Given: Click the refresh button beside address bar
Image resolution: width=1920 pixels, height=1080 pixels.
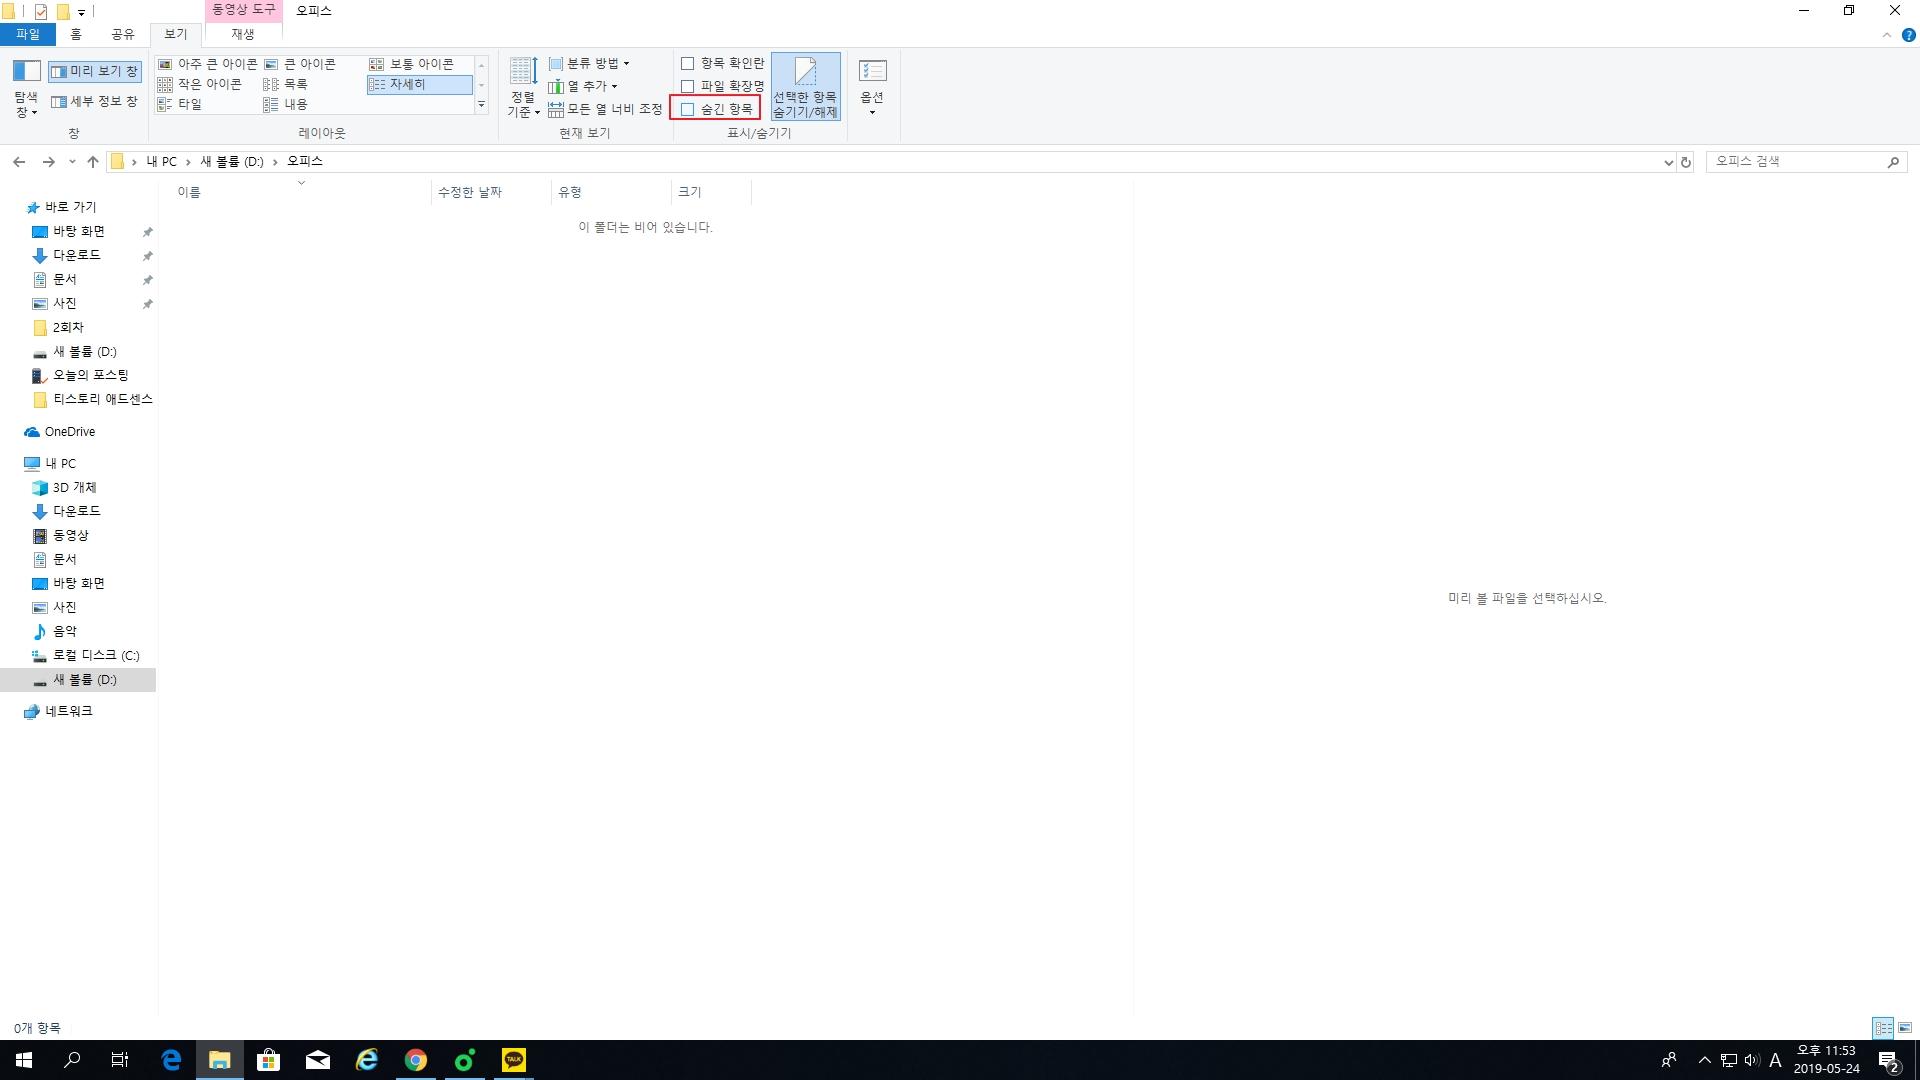Looking at the screenshot, I should click(x=1686, y=162).
